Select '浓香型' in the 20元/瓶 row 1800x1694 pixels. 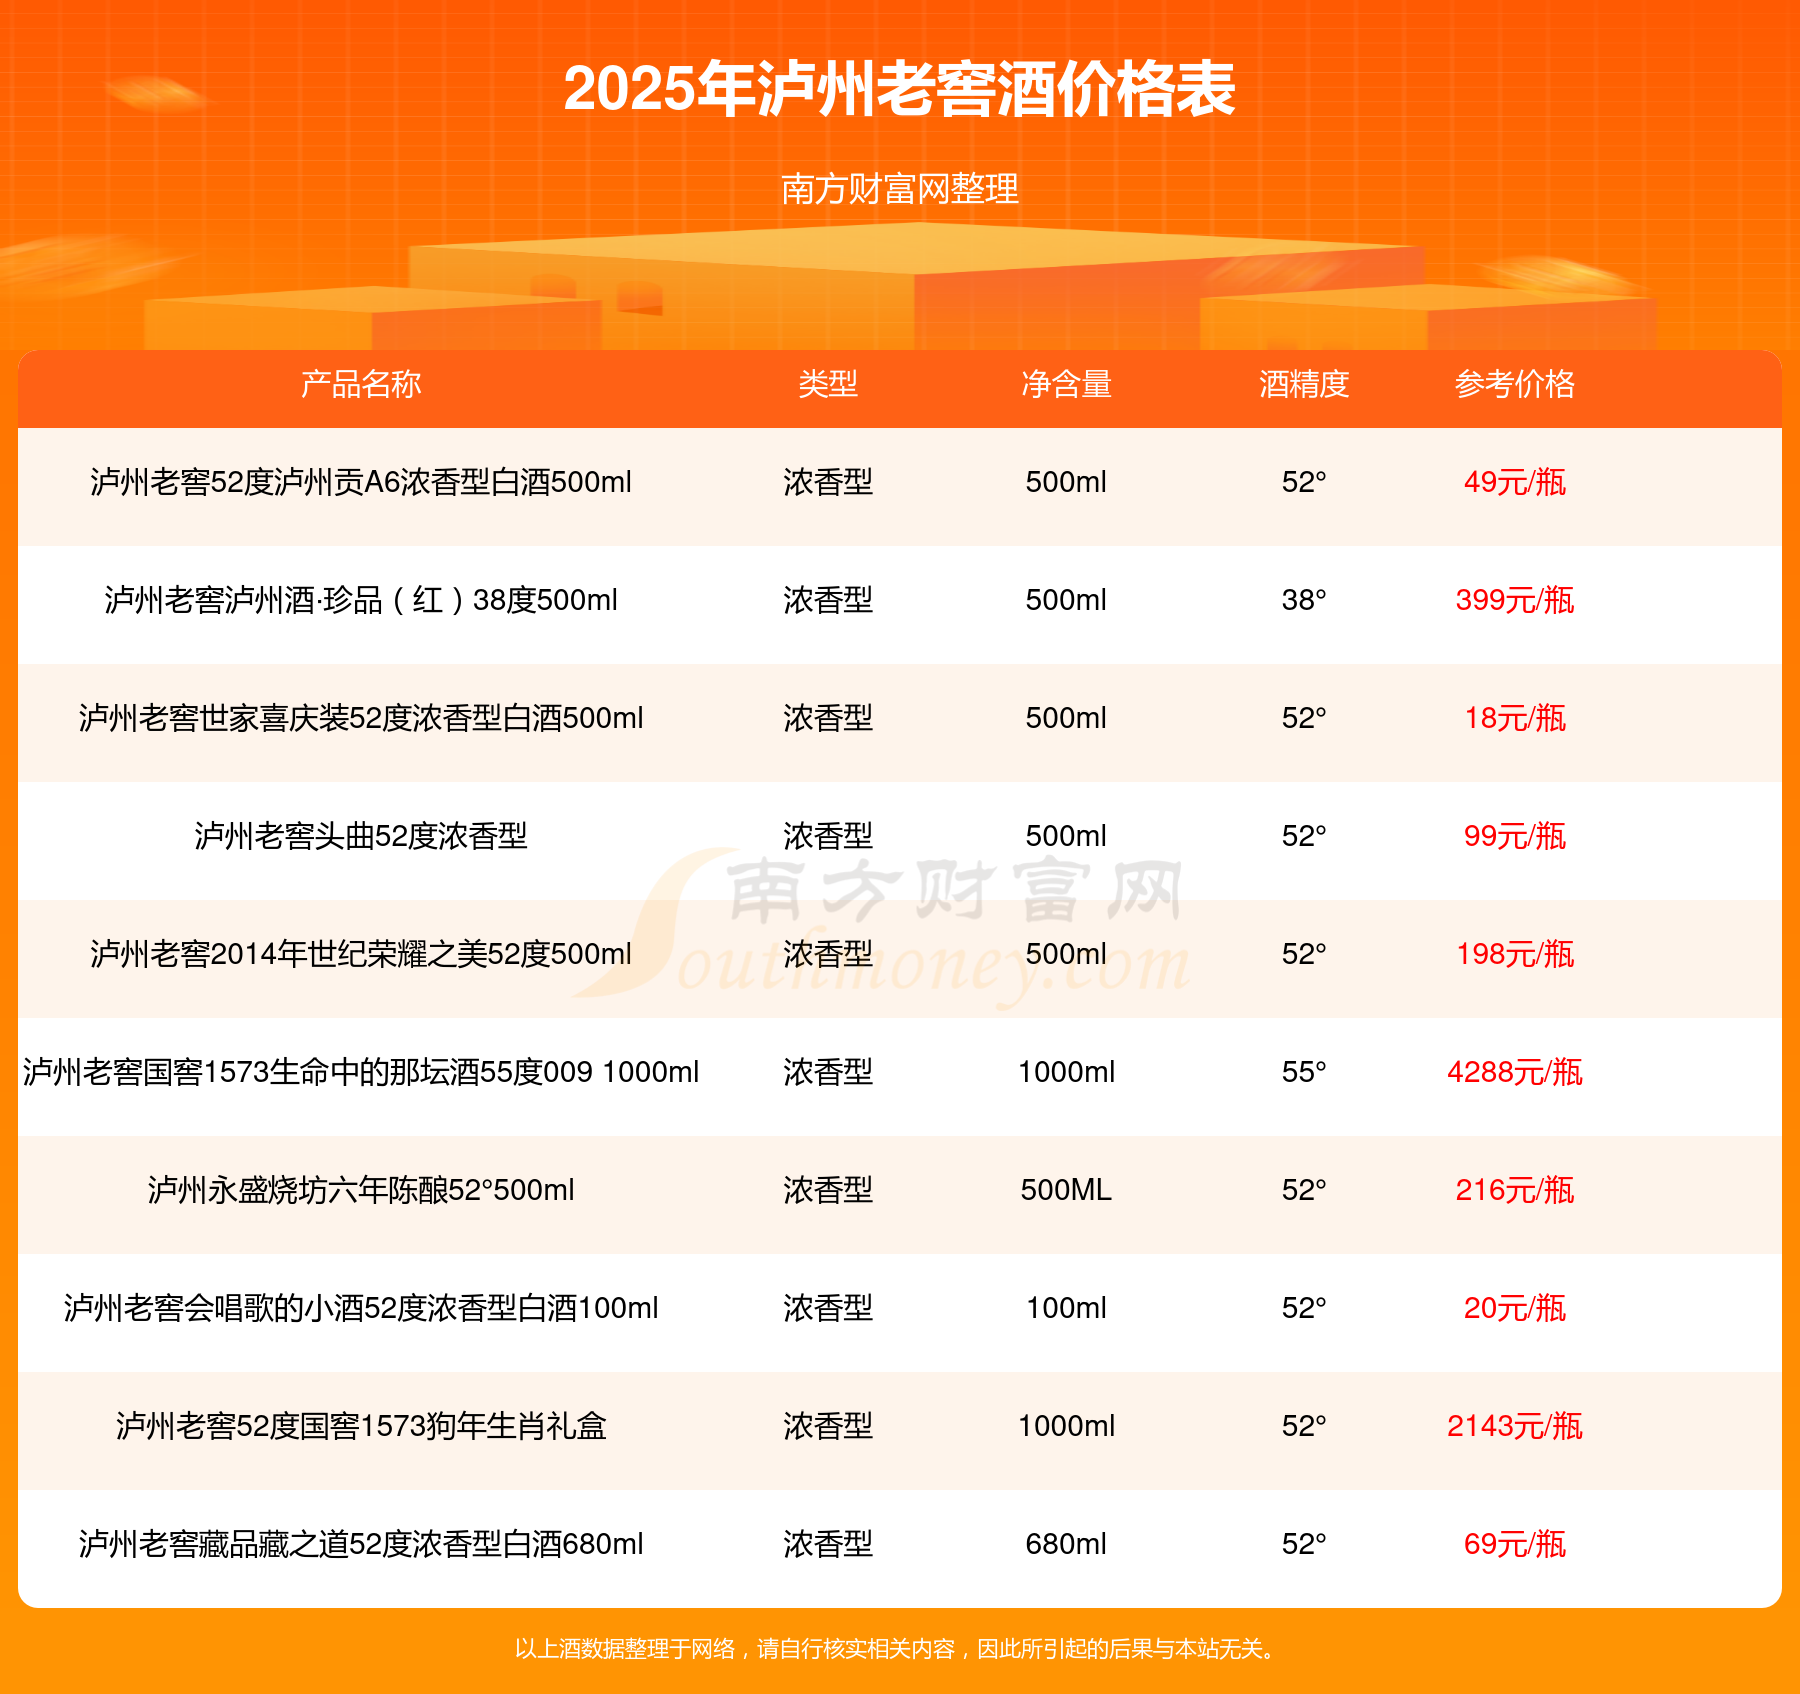point(828,1308)
